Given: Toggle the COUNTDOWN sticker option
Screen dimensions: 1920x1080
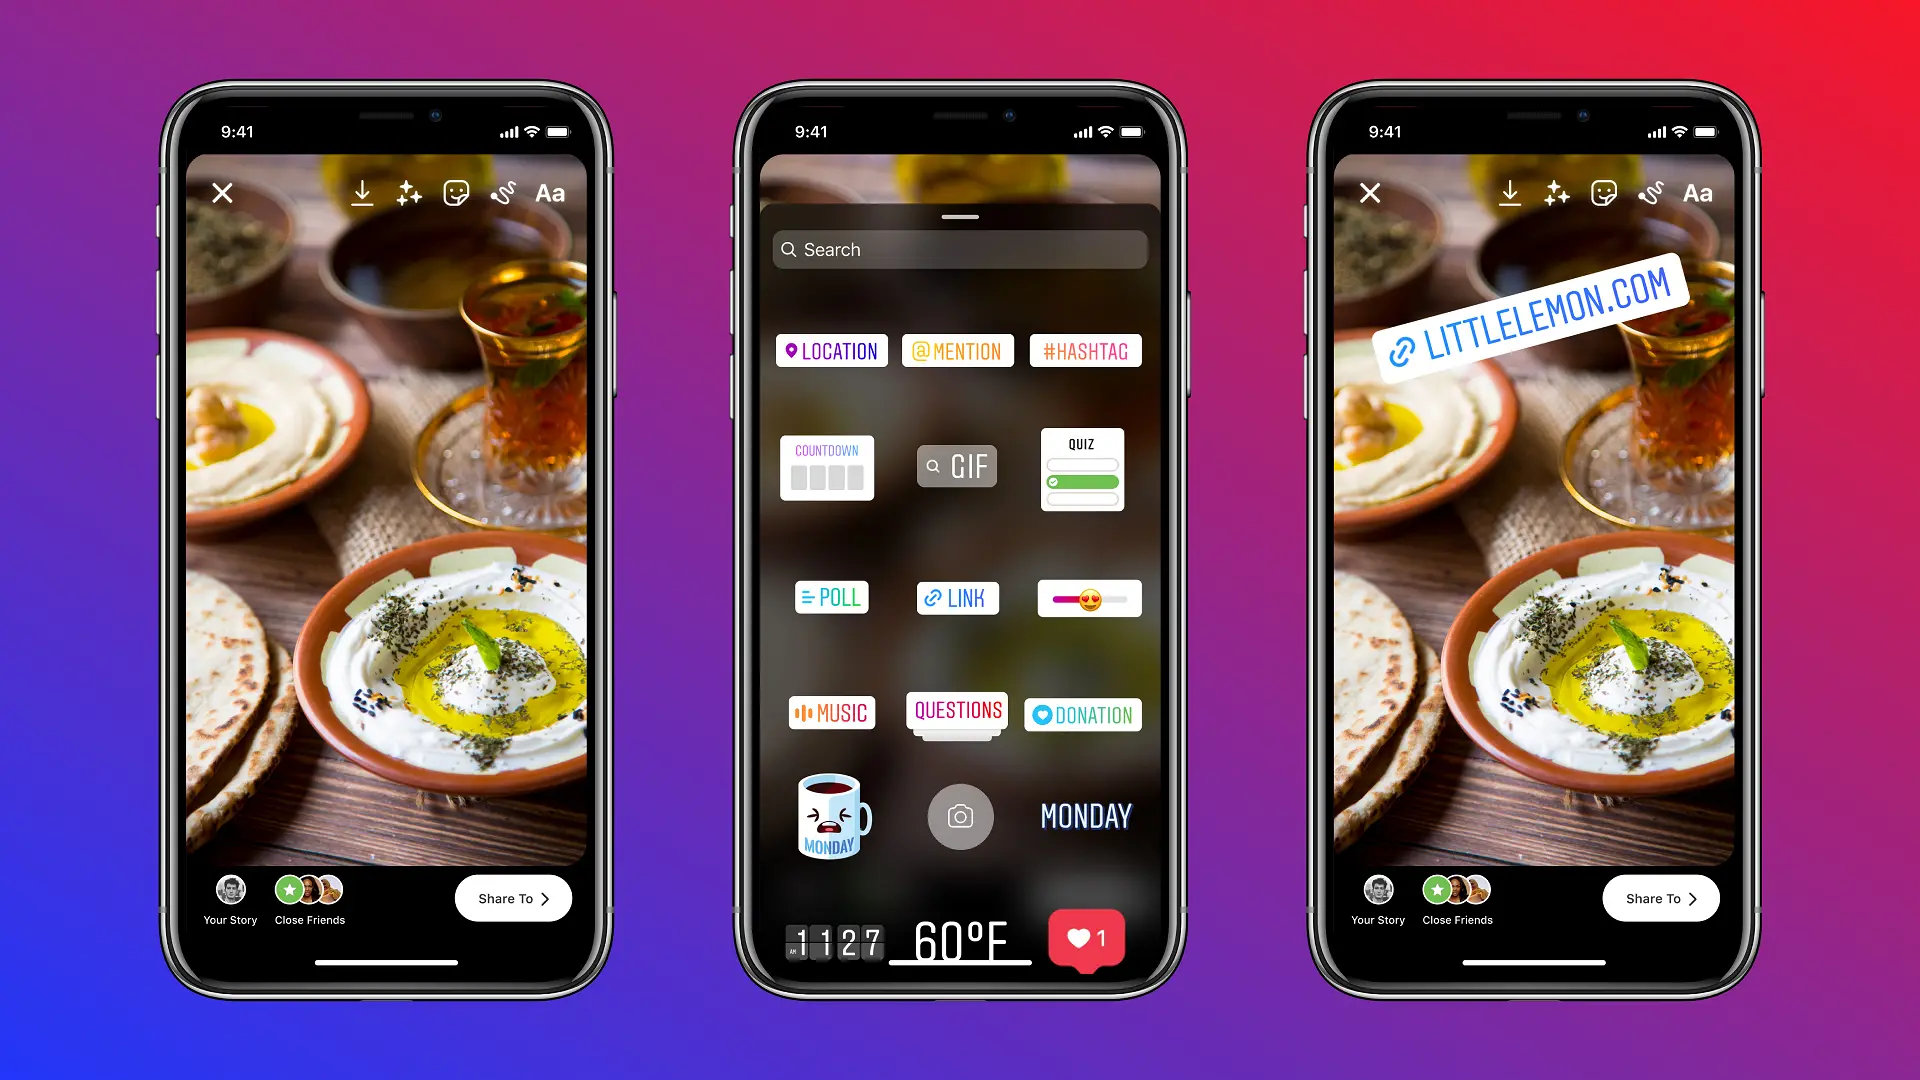Looking at the screenshot, I should tap(824, 467).
